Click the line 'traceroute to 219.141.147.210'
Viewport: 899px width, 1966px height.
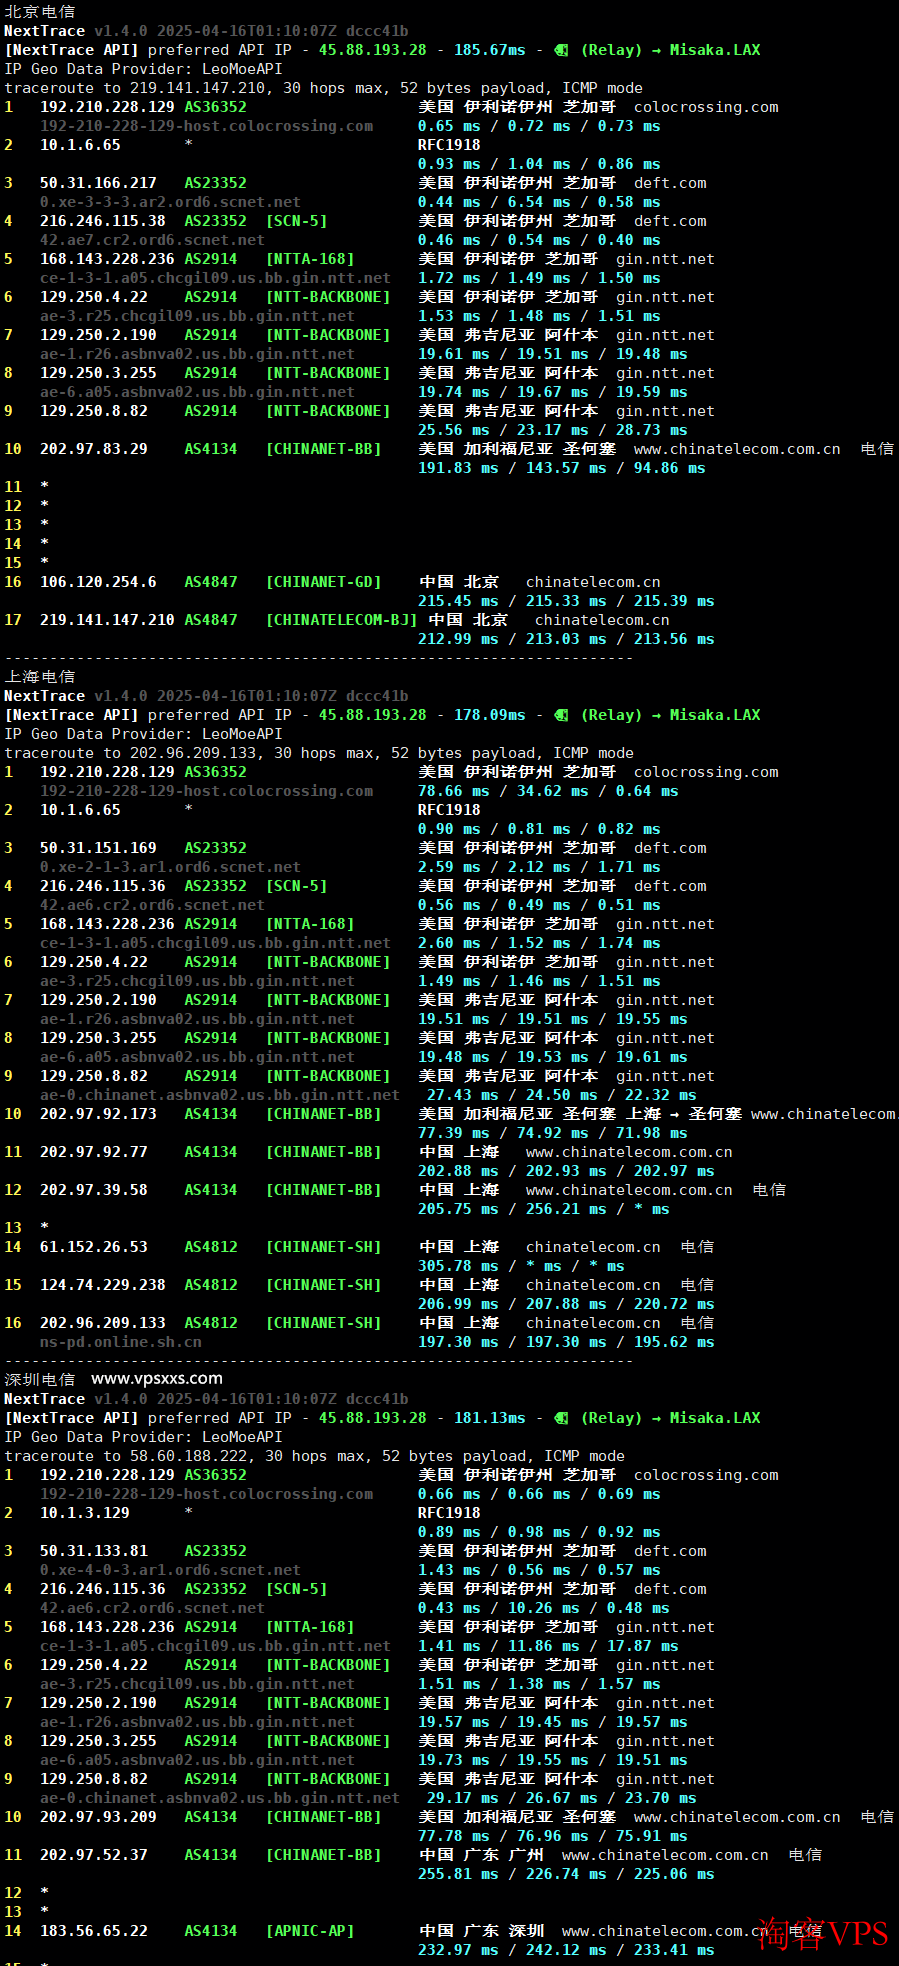click(324, 88)
